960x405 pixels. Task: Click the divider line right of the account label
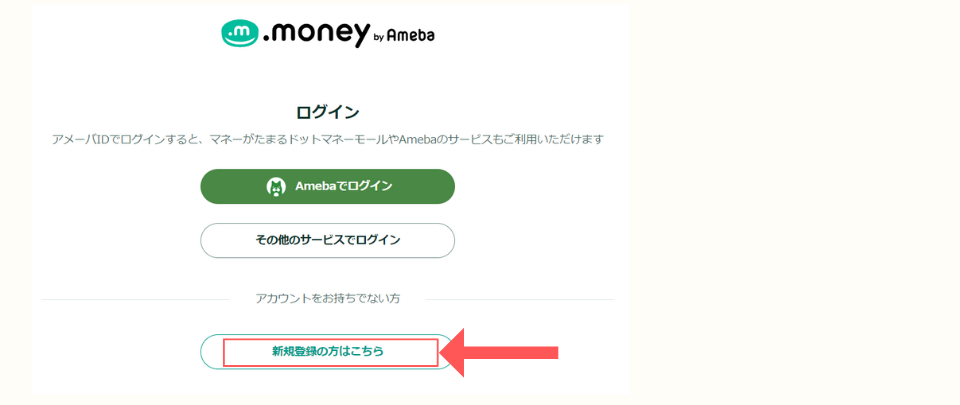click(x=519, y=300)
